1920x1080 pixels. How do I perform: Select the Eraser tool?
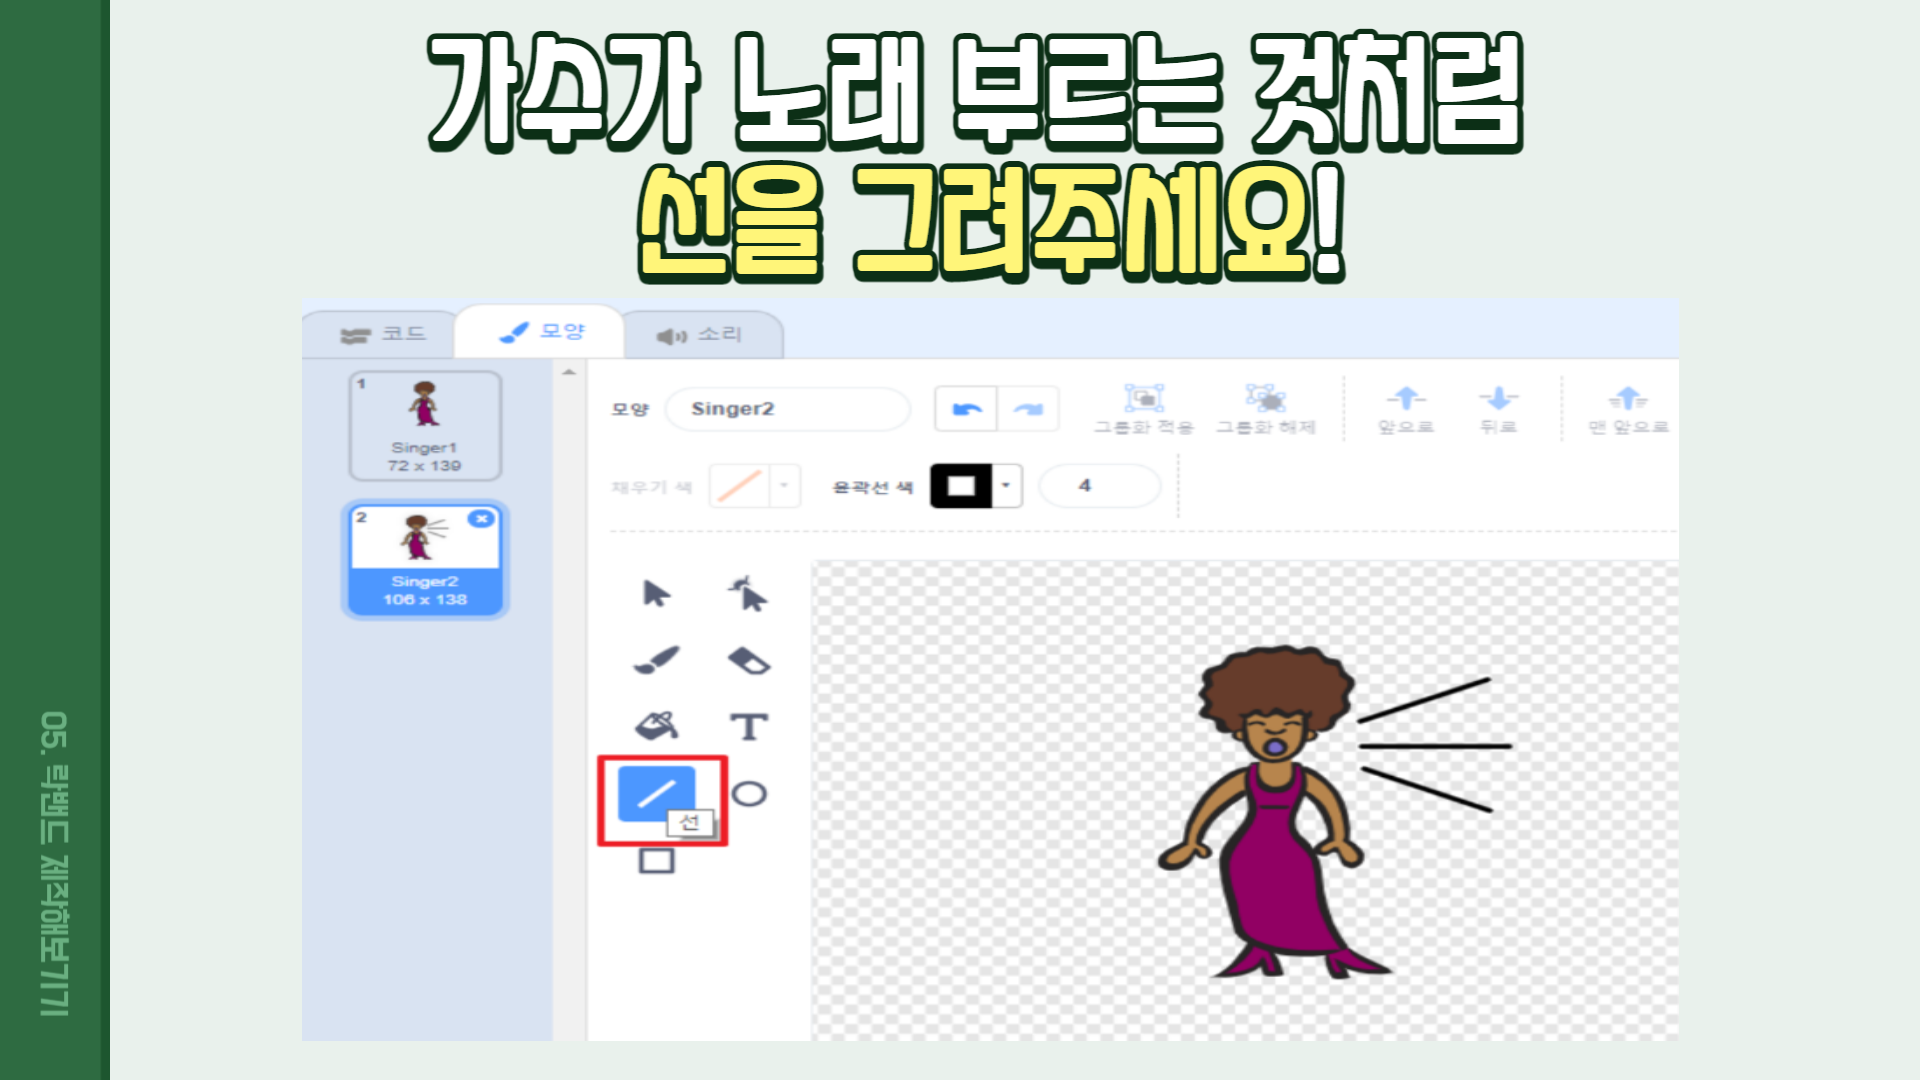click(748, 660)
